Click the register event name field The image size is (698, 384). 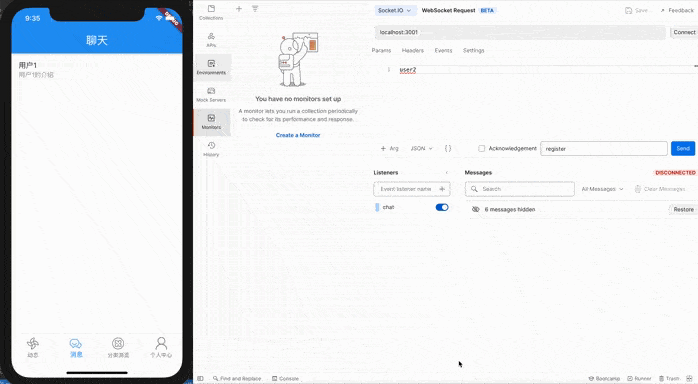point(604,149)
